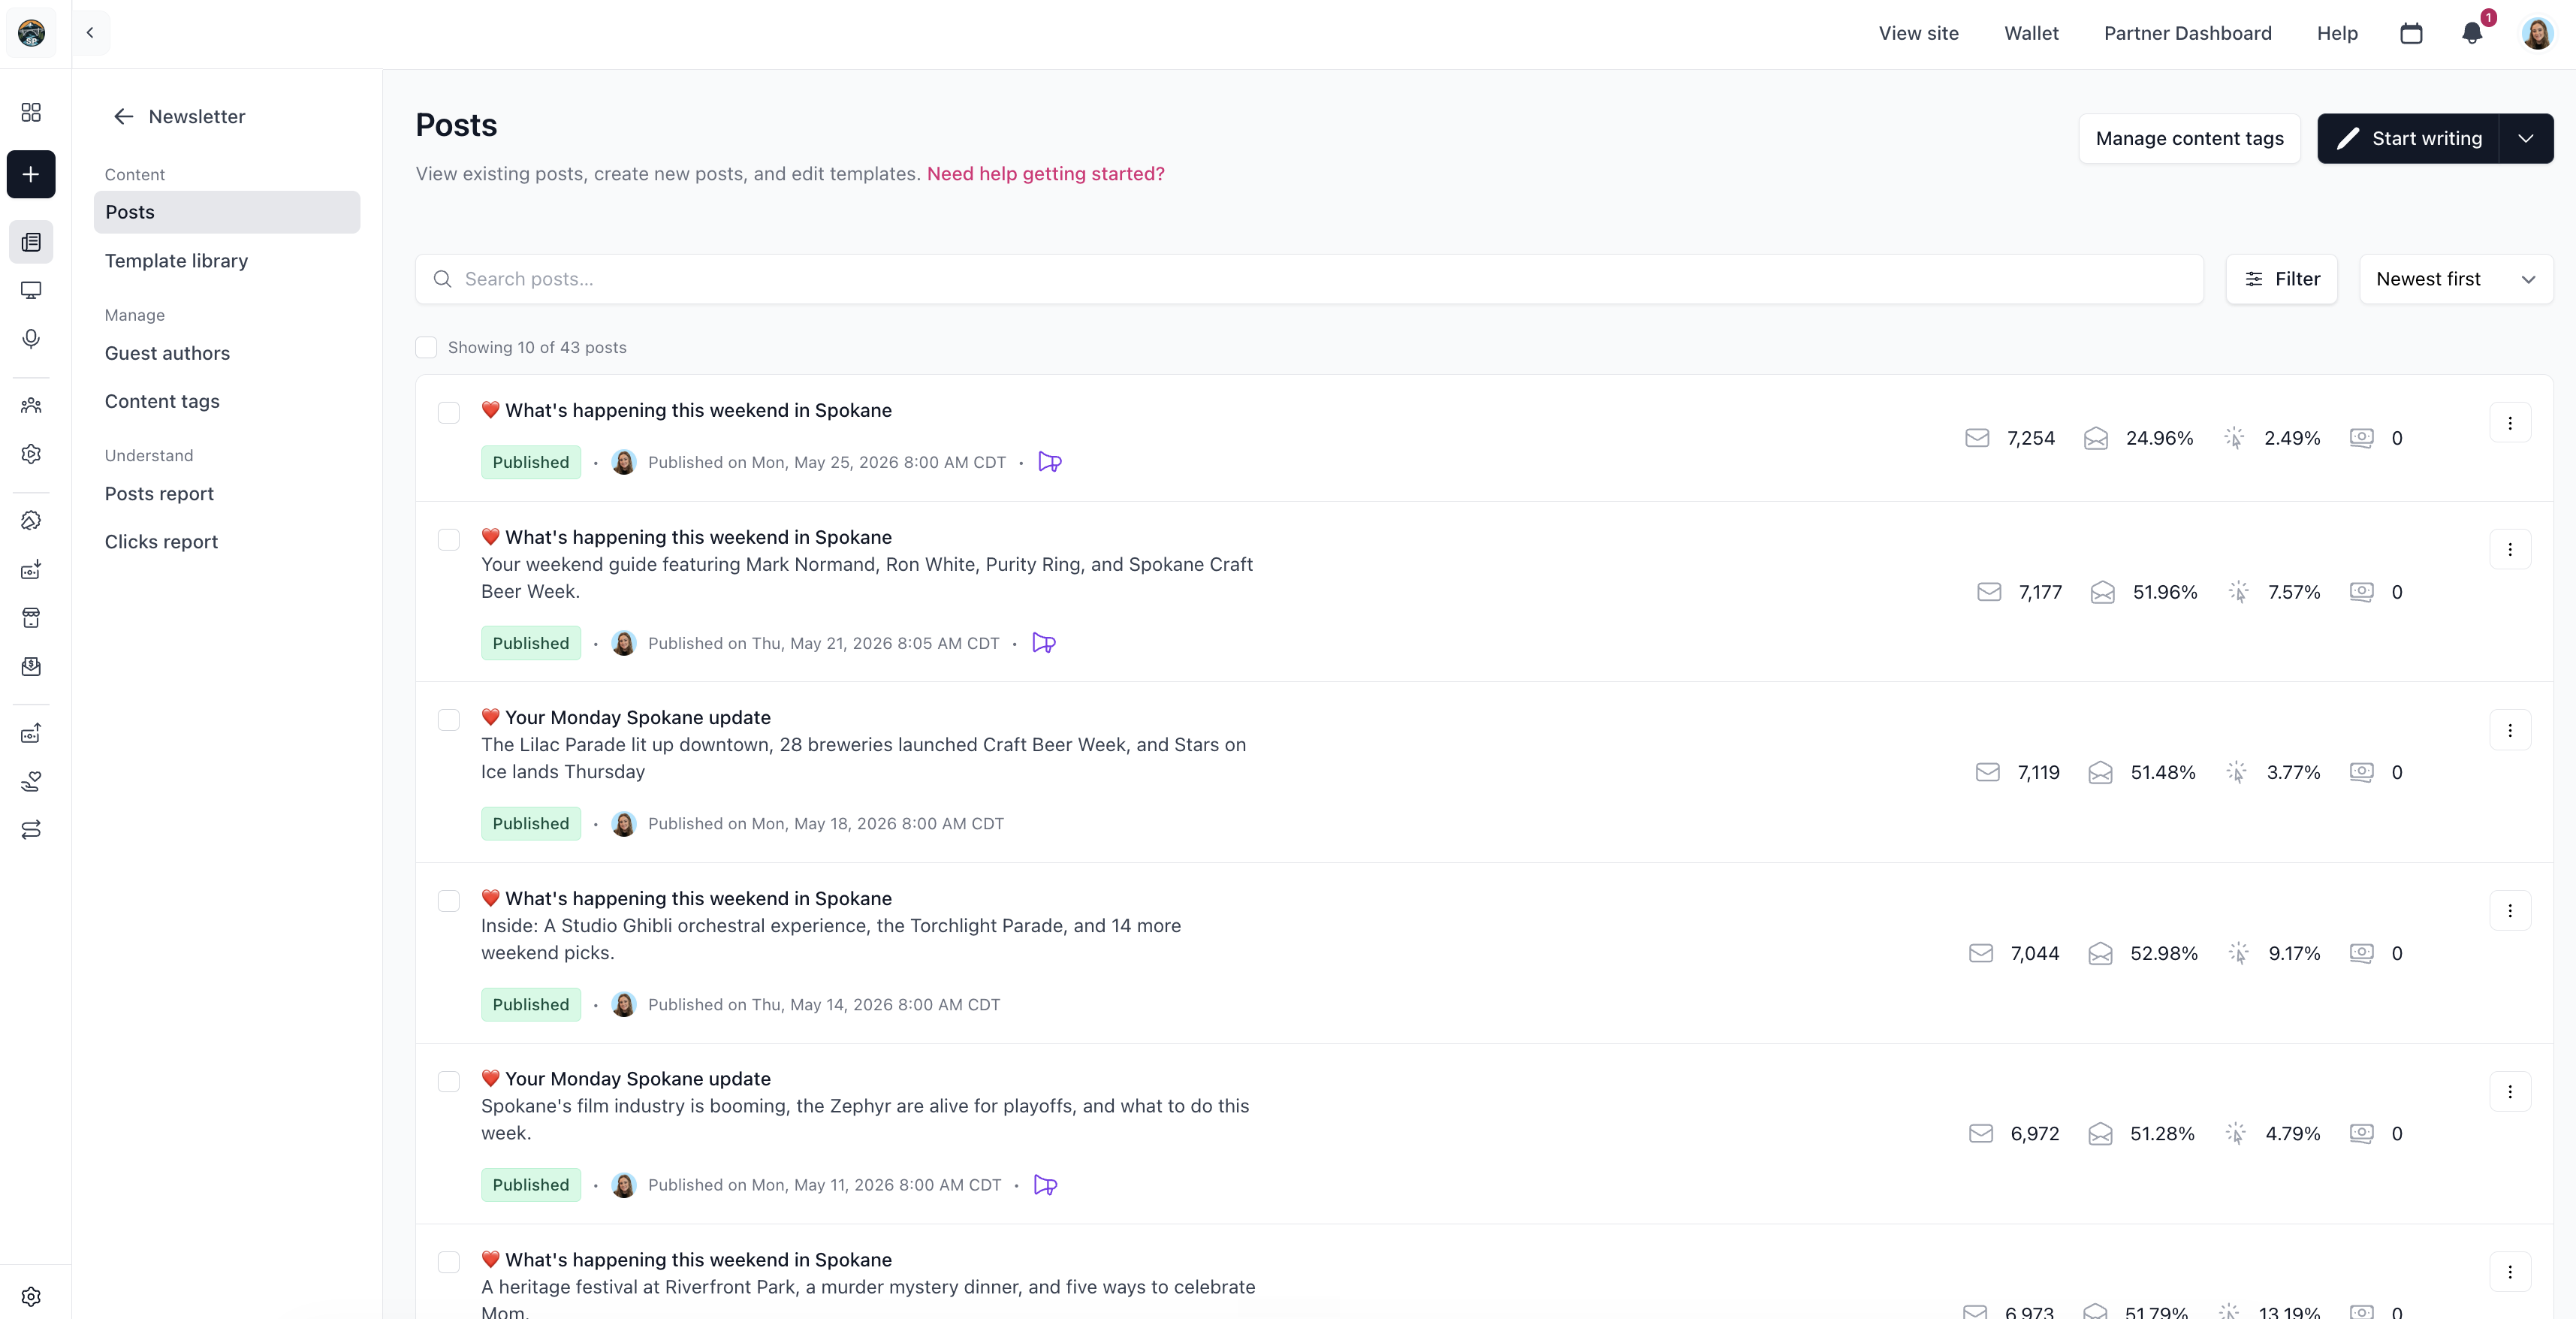Open Partner Dashboard link

point(2188,33)
